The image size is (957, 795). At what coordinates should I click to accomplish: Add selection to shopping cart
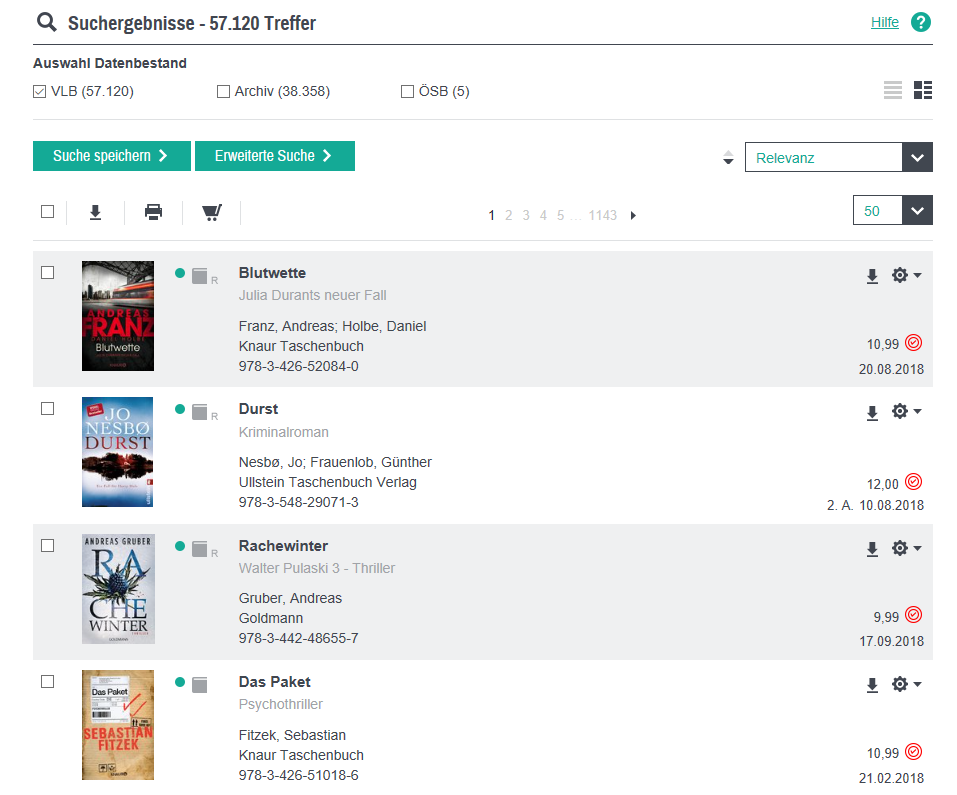(212, 212)
